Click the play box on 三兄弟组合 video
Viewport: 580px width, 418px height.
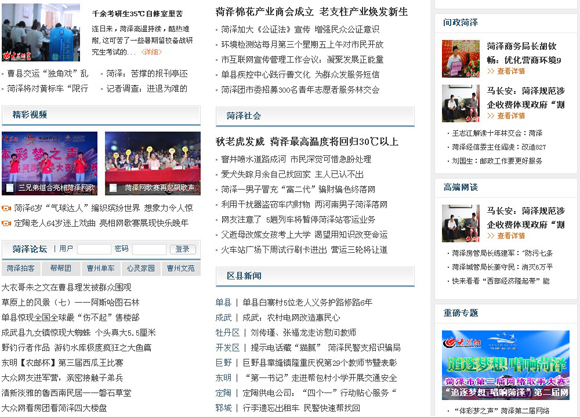pos(10,188)
